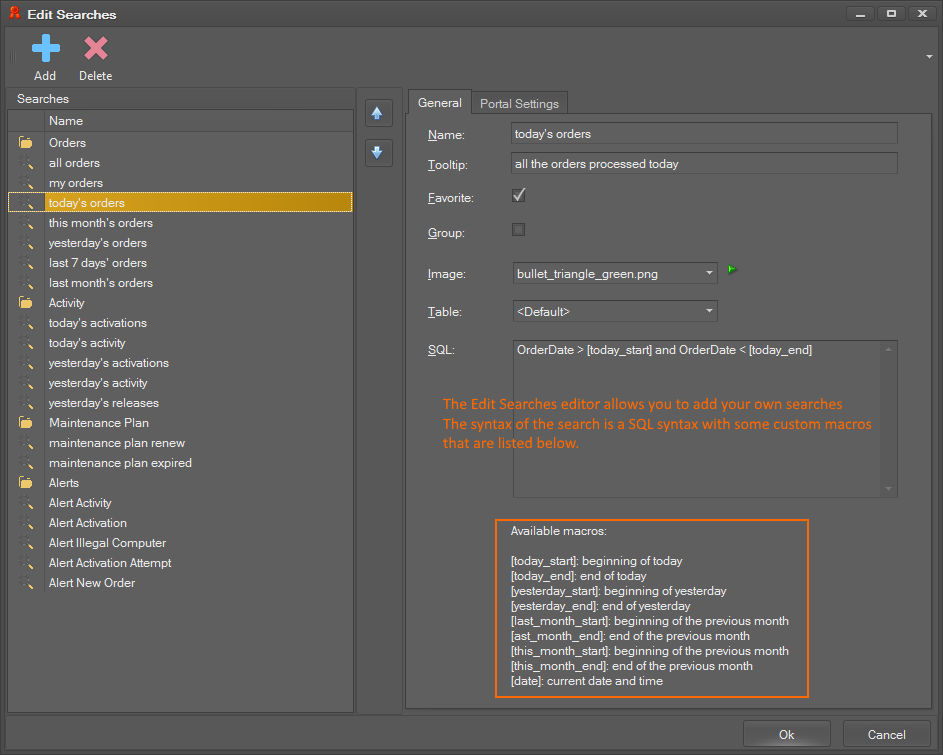Screen dimensions: 943x755
Task: Click into the Tooltip text field
Action: pos(704,164)
